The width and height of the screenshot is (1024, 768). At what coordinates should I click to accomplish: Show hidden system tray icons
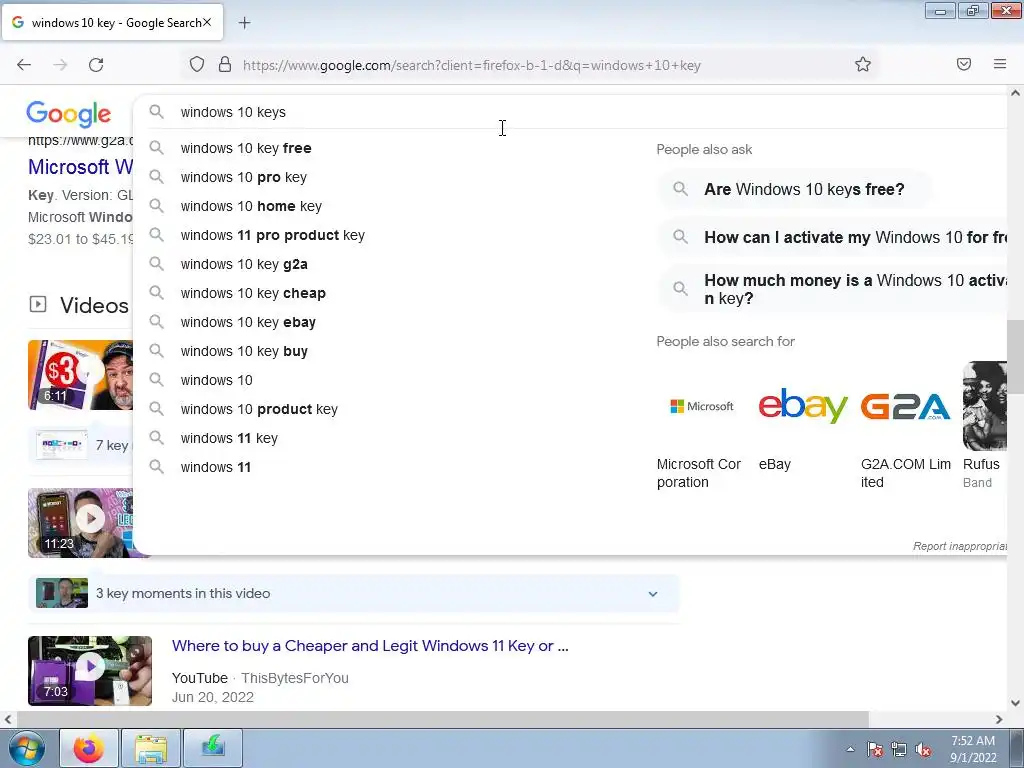coord(850,749)
